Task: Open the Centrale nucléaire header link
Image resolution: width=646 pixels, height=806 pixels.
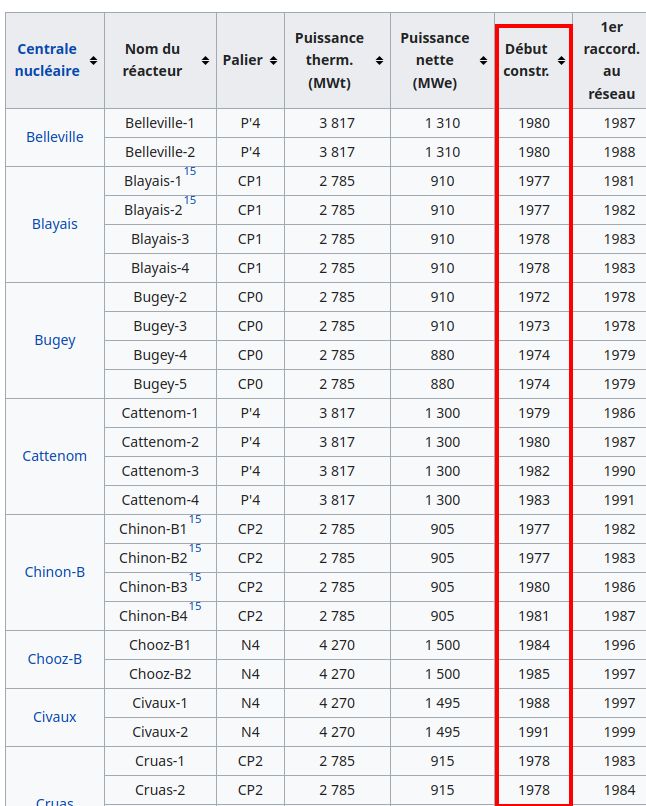Action: [x=47, y=60]
